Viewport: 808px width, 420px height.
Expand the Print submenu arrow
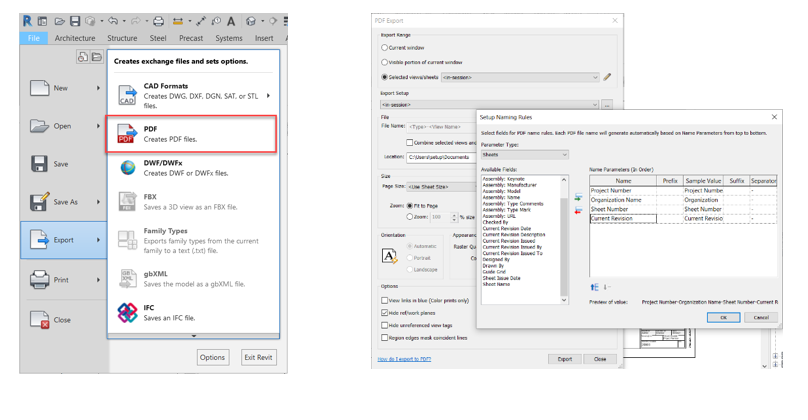98,280
